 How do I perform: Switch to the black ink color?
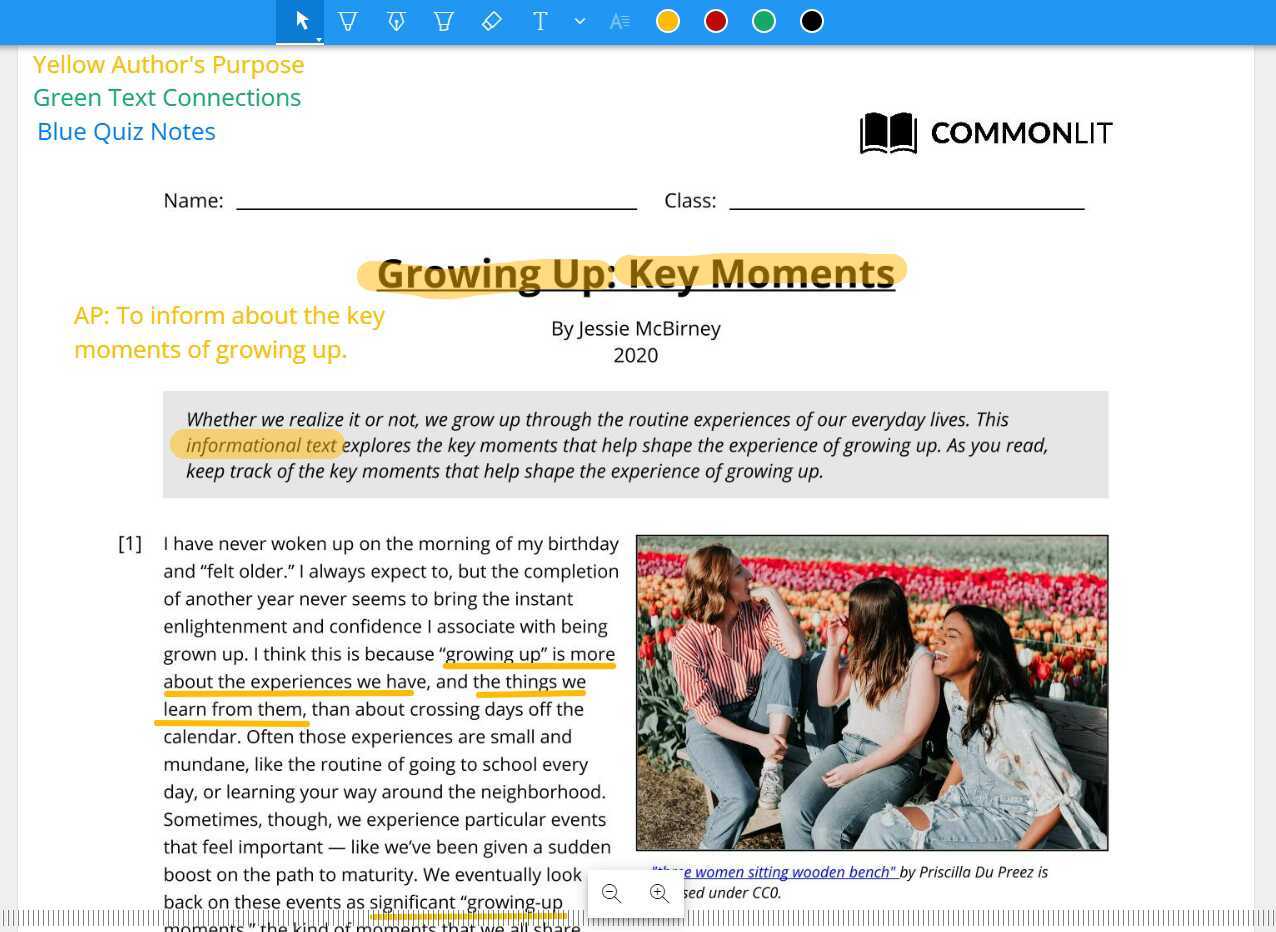811,20
